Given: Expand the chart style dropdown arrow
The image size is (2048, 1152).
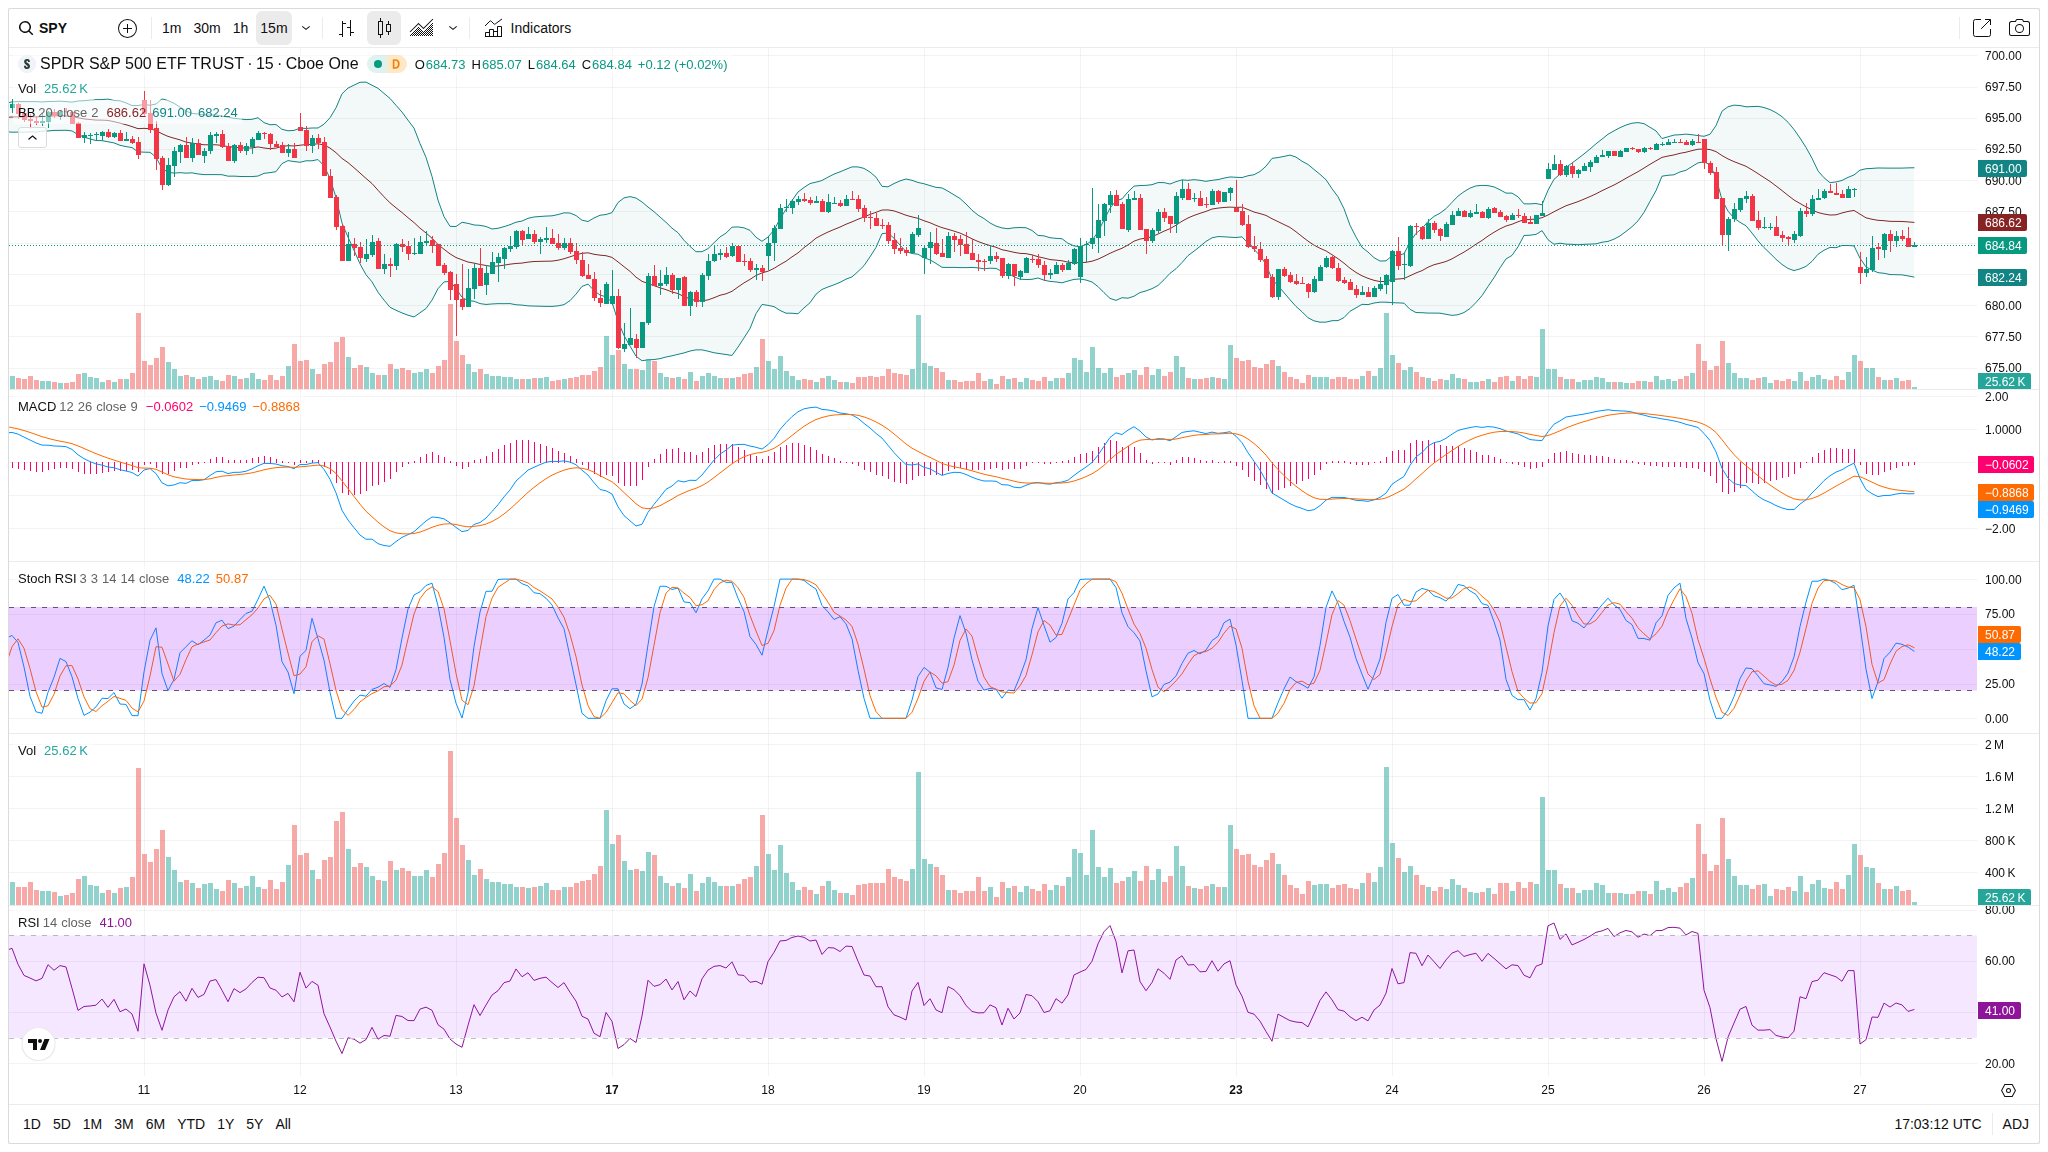Looking at the screenshot, I should (x=453, y=28).
